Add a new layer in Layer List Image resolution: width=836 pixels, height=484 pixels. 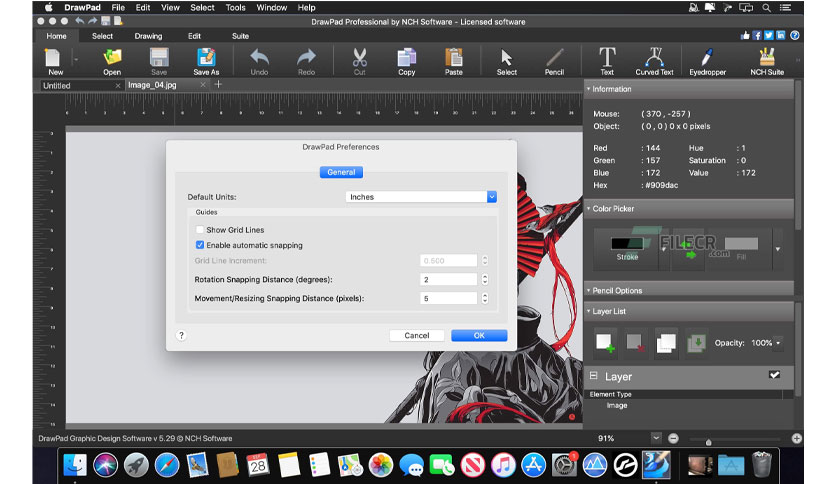pyautogui.click(x=605, y=343)
